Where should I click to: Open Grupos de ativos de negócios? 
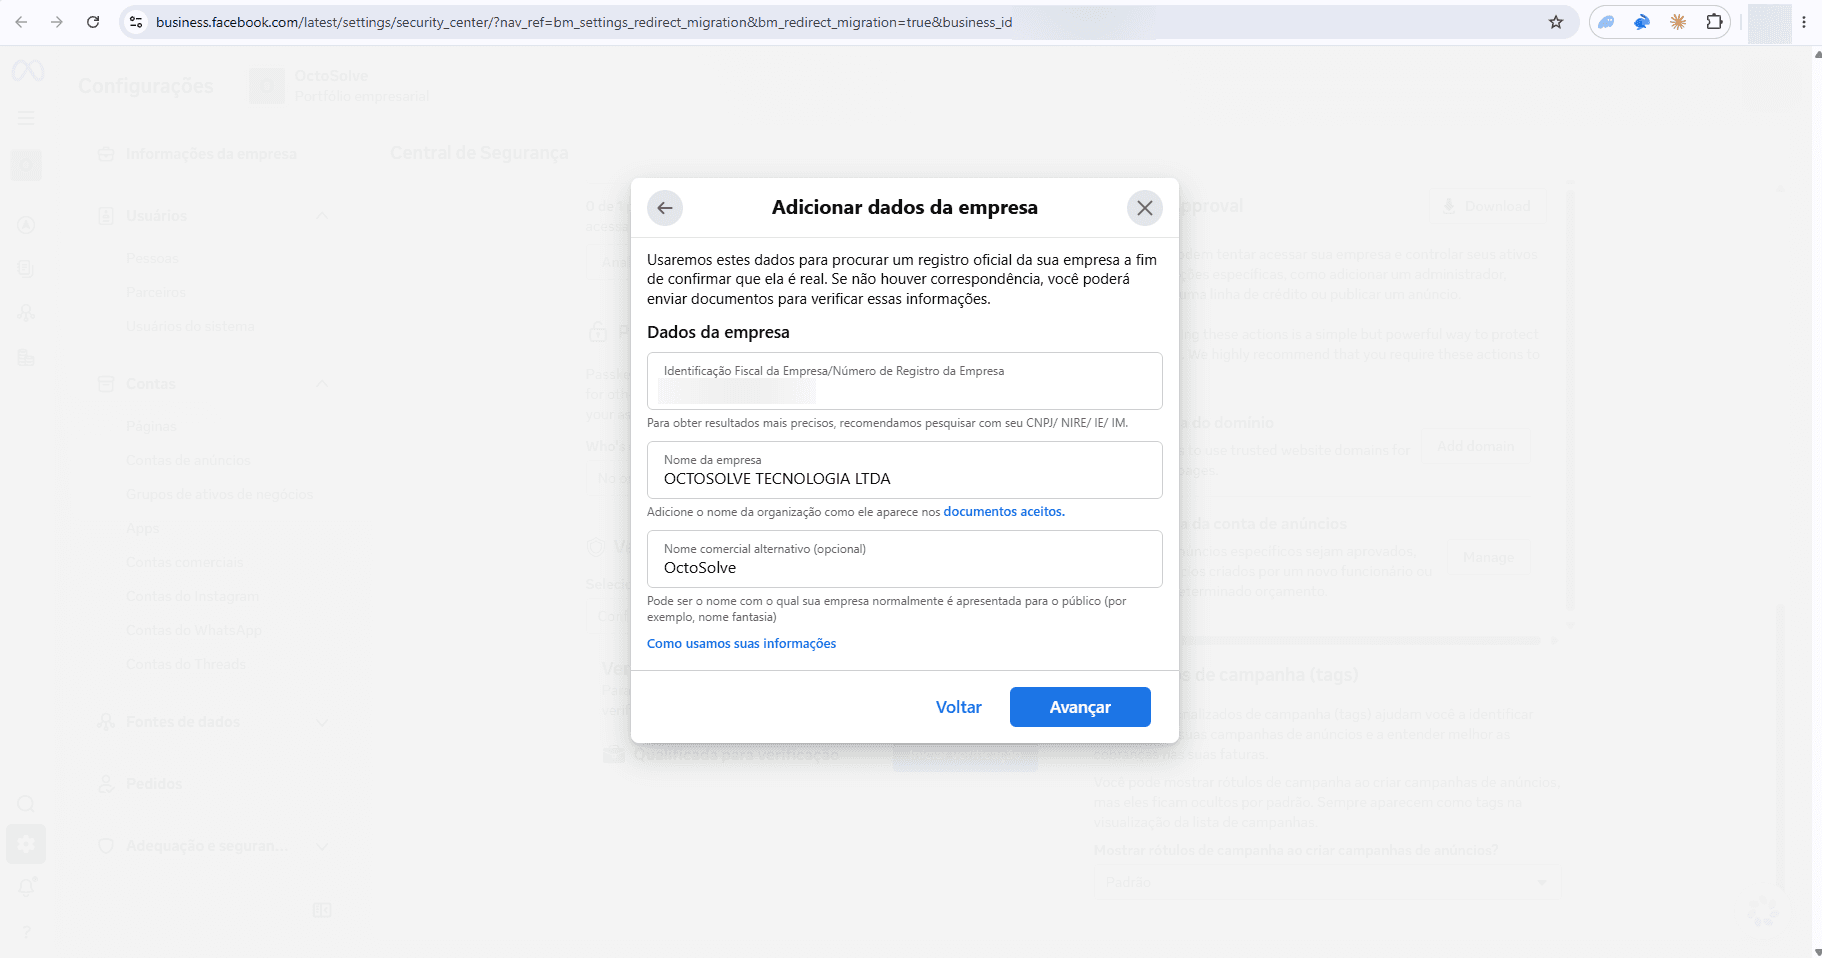[220, 494]
